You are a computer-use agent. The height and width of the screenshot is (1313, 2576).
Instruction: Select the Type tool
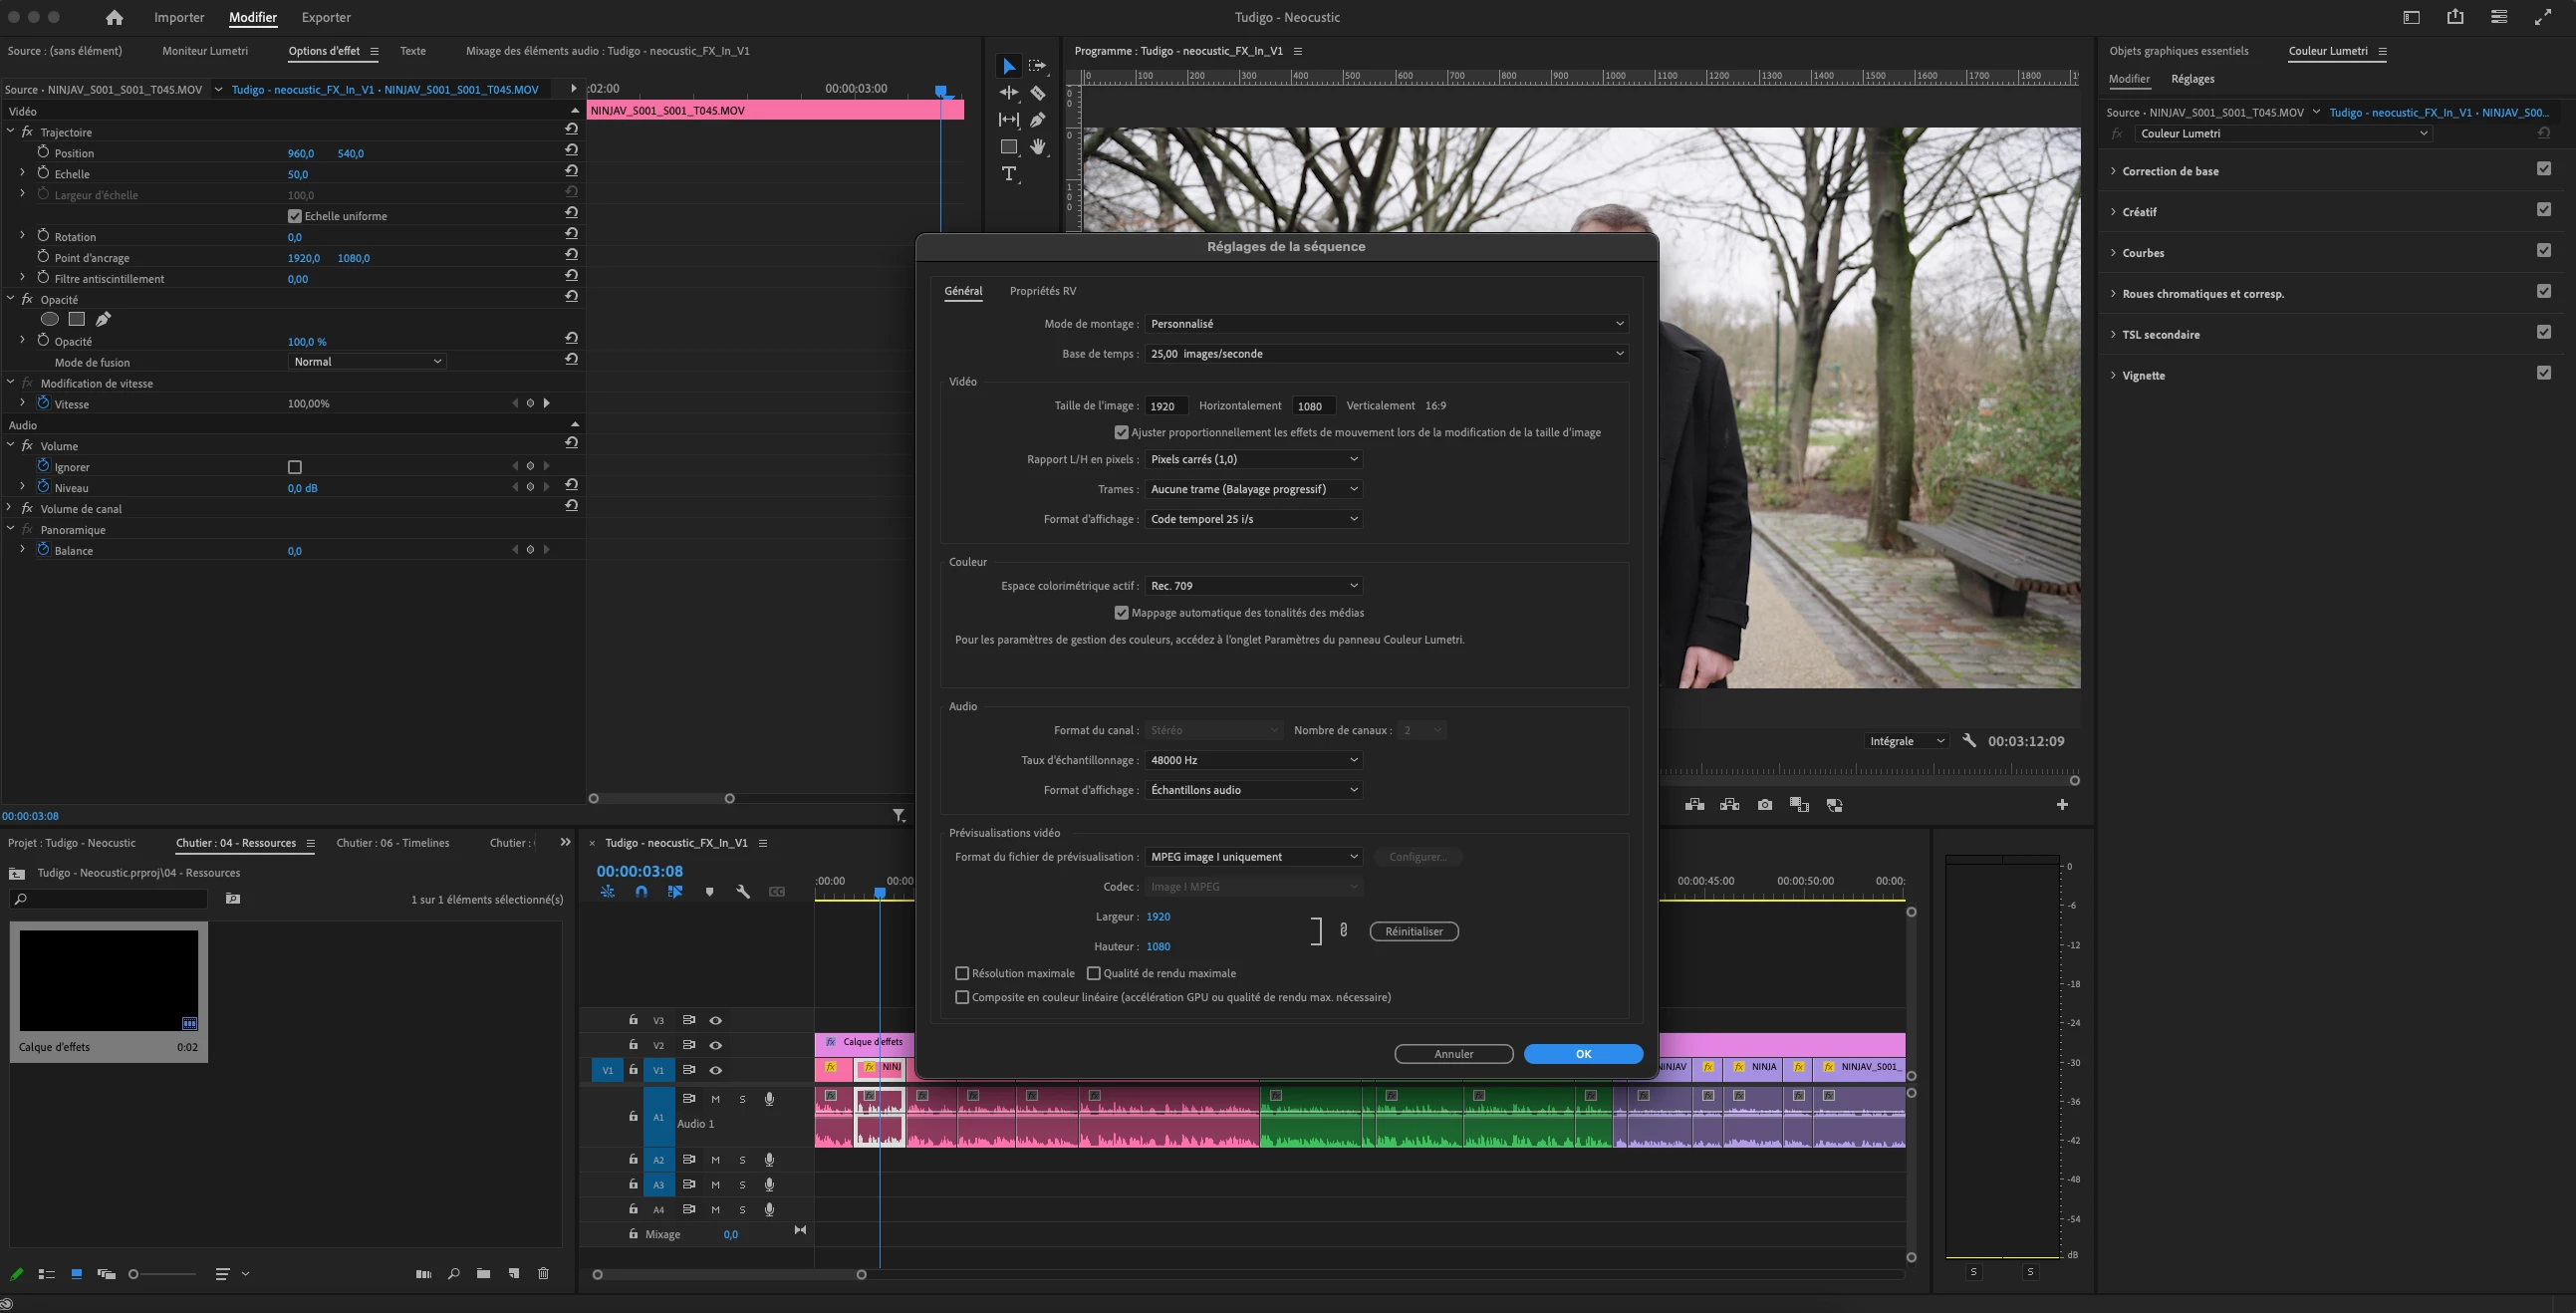tap(1009, 174)
